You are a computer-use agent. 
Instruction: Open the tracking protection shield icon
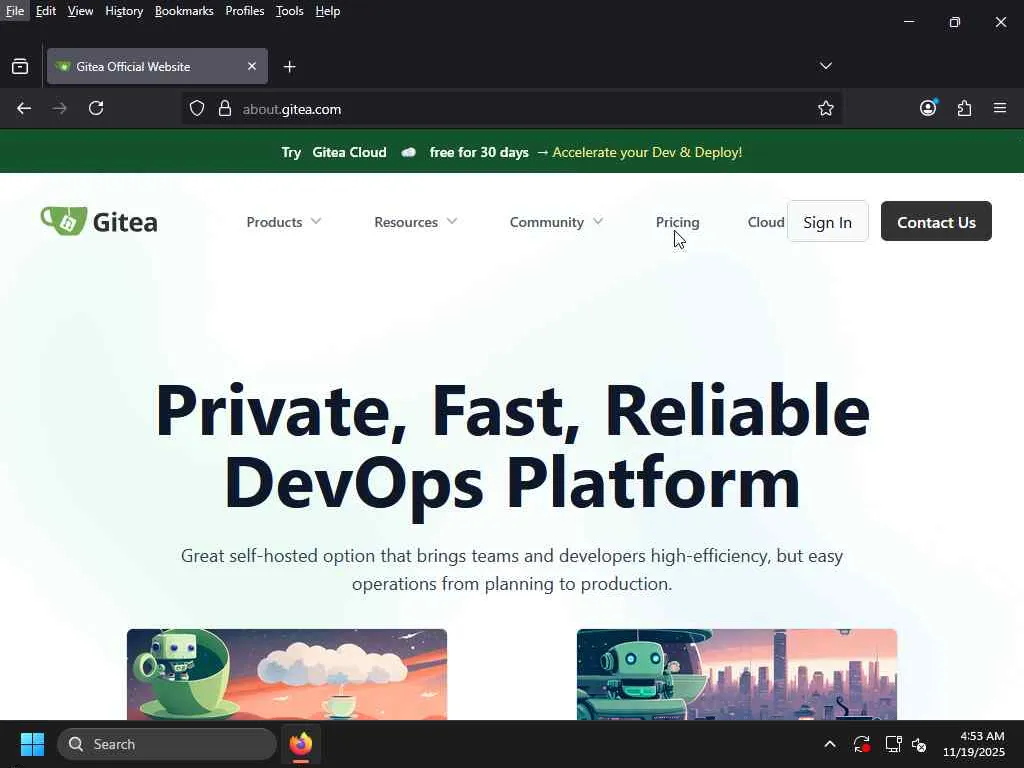(197, 108)
